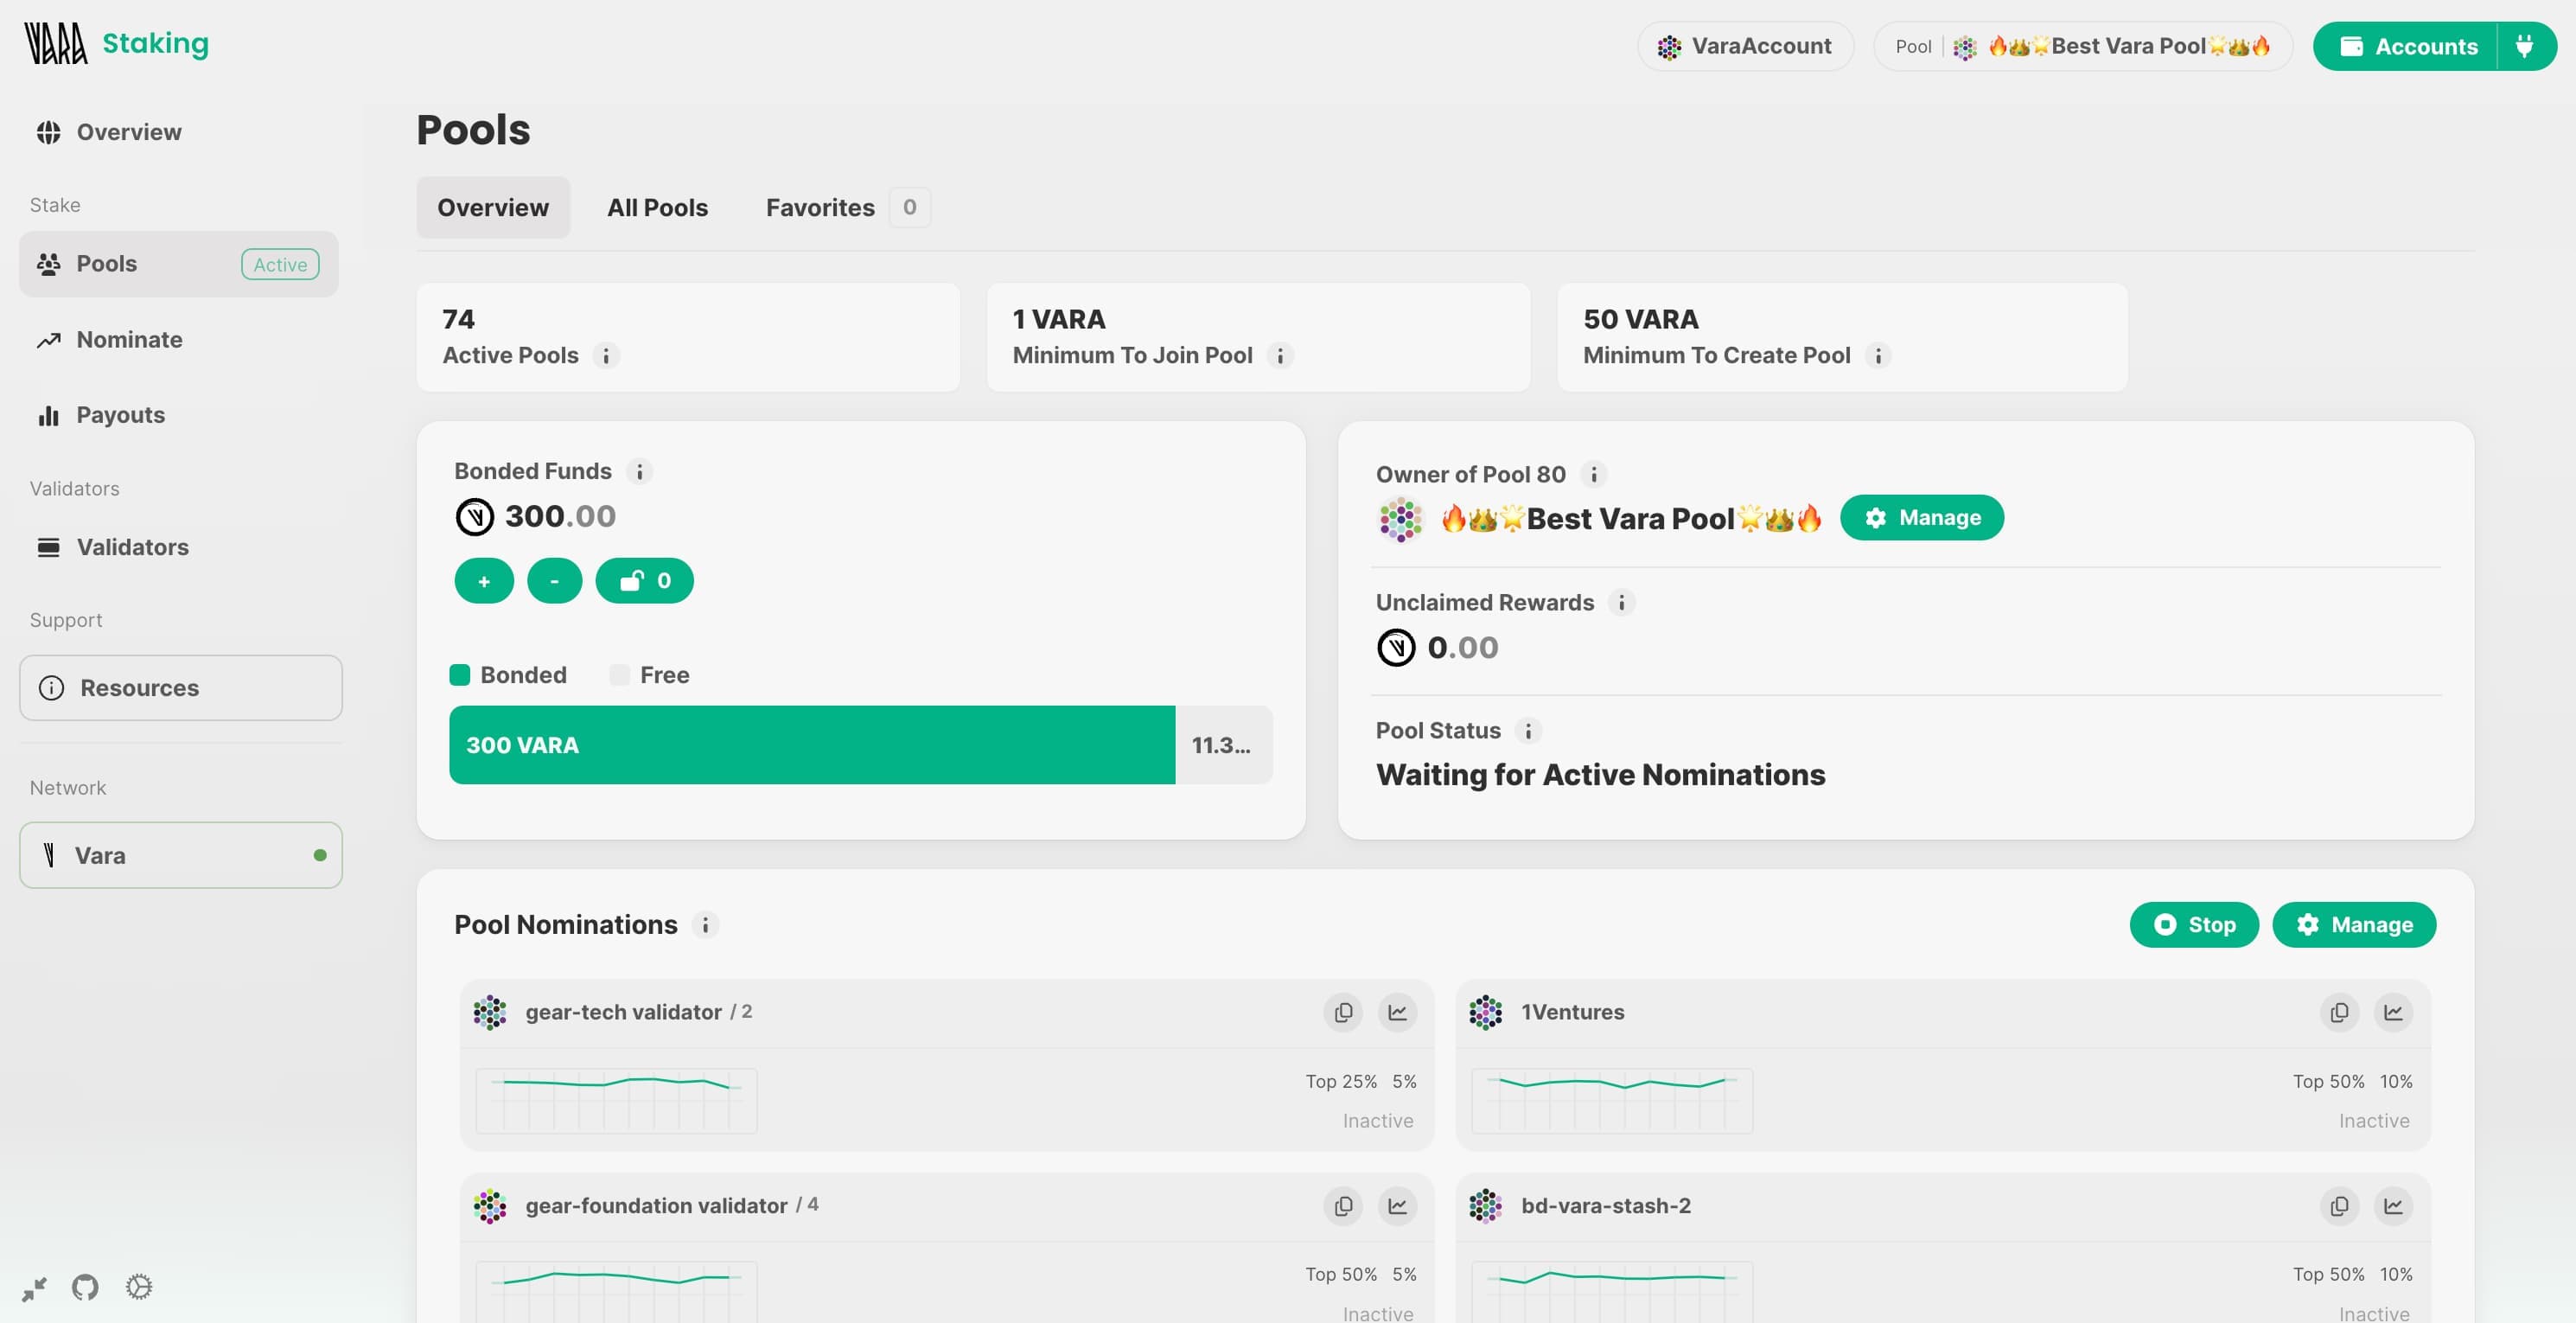Click Manage next to Best Vara Pool
The image size is (2576, 1323).
tap(1921, 518)
